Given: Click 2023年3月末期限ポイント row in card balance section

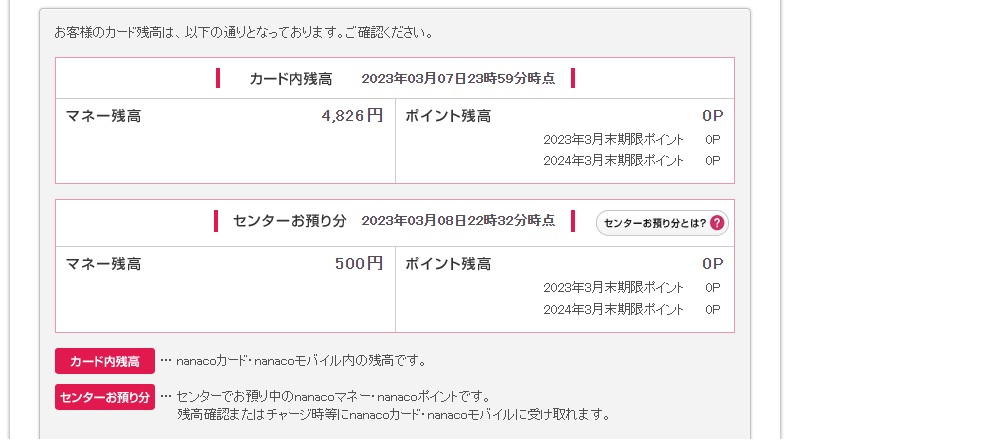Looking at the screenshot, I should (614, 140).
